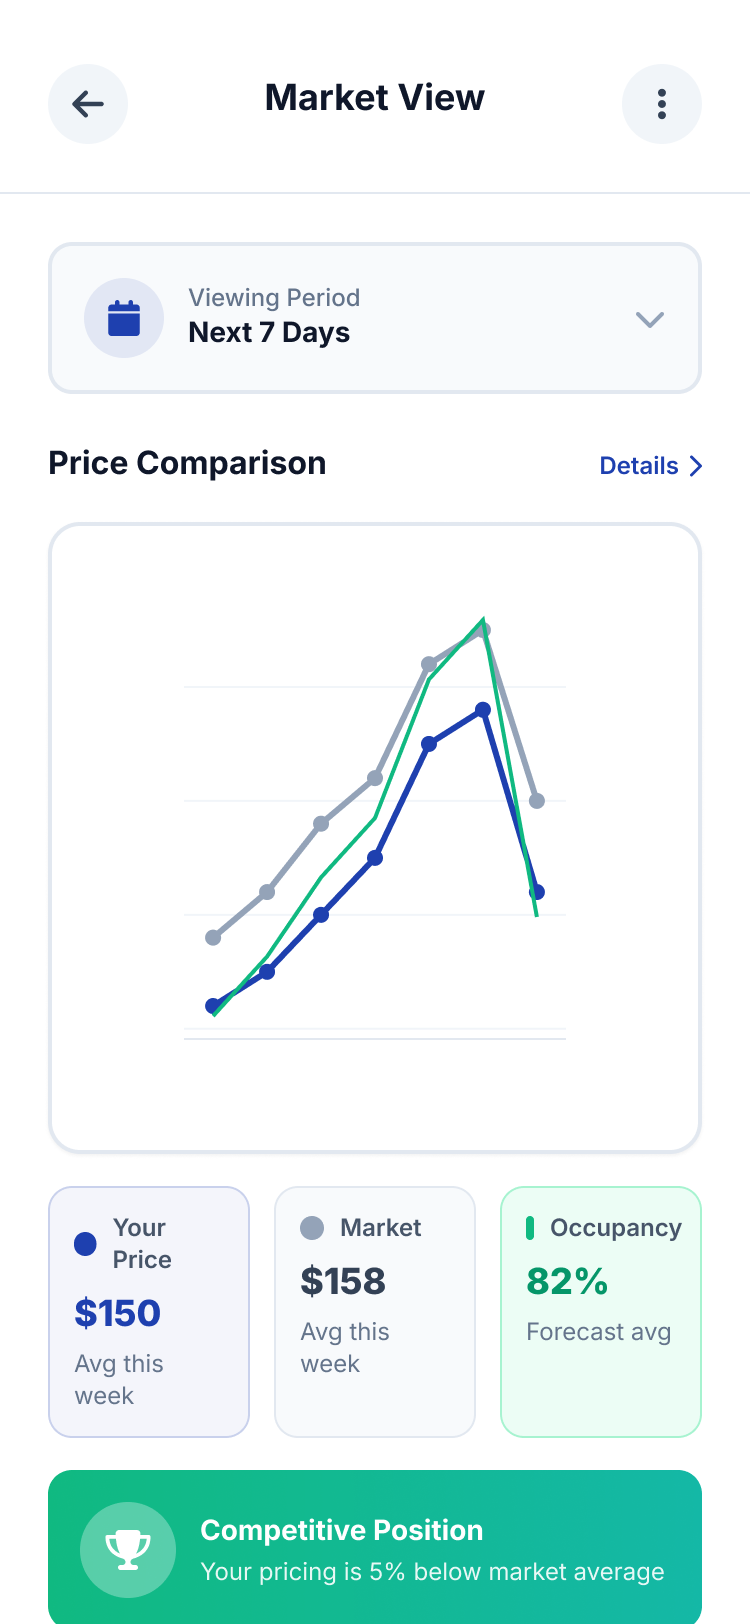The height and width of the screenshot is (1624, 750).
Task: Go back using the arrow button
Action: pos(88,104)
